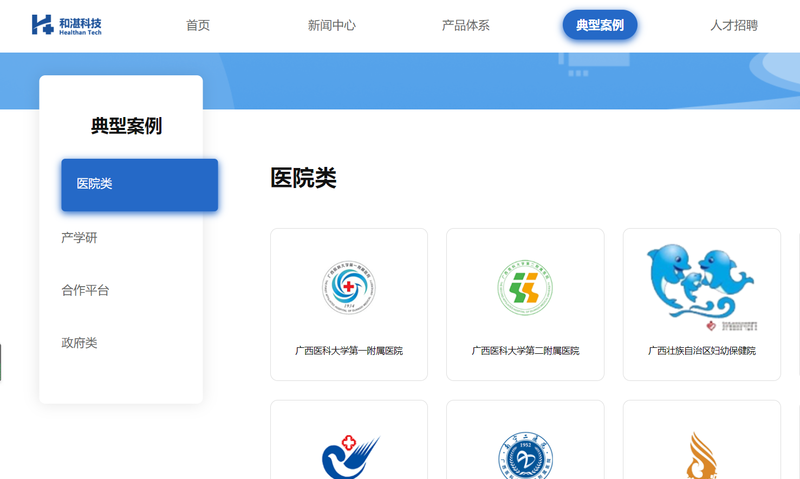Open the 广西医科大学第二附属医院 text link

click(x=525, y=351)
